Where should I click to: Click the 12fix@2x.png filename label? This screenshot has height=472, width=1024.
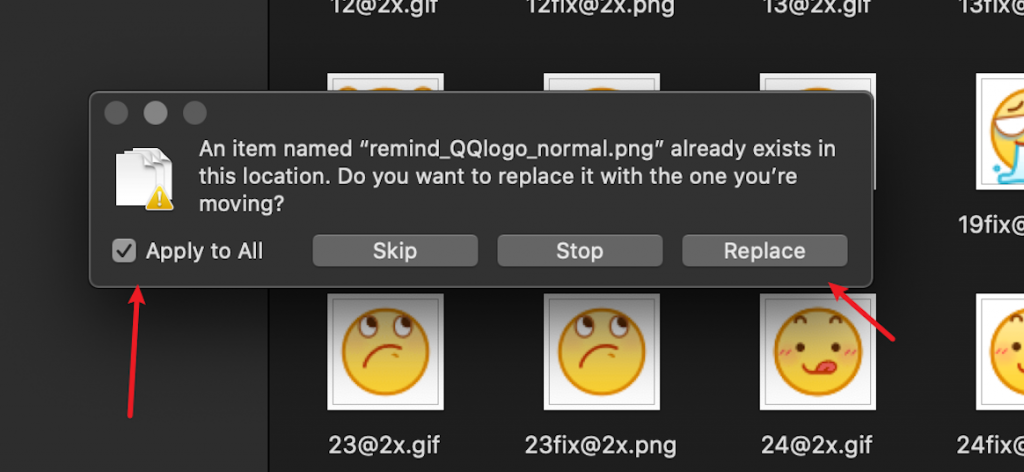(601, 7)
